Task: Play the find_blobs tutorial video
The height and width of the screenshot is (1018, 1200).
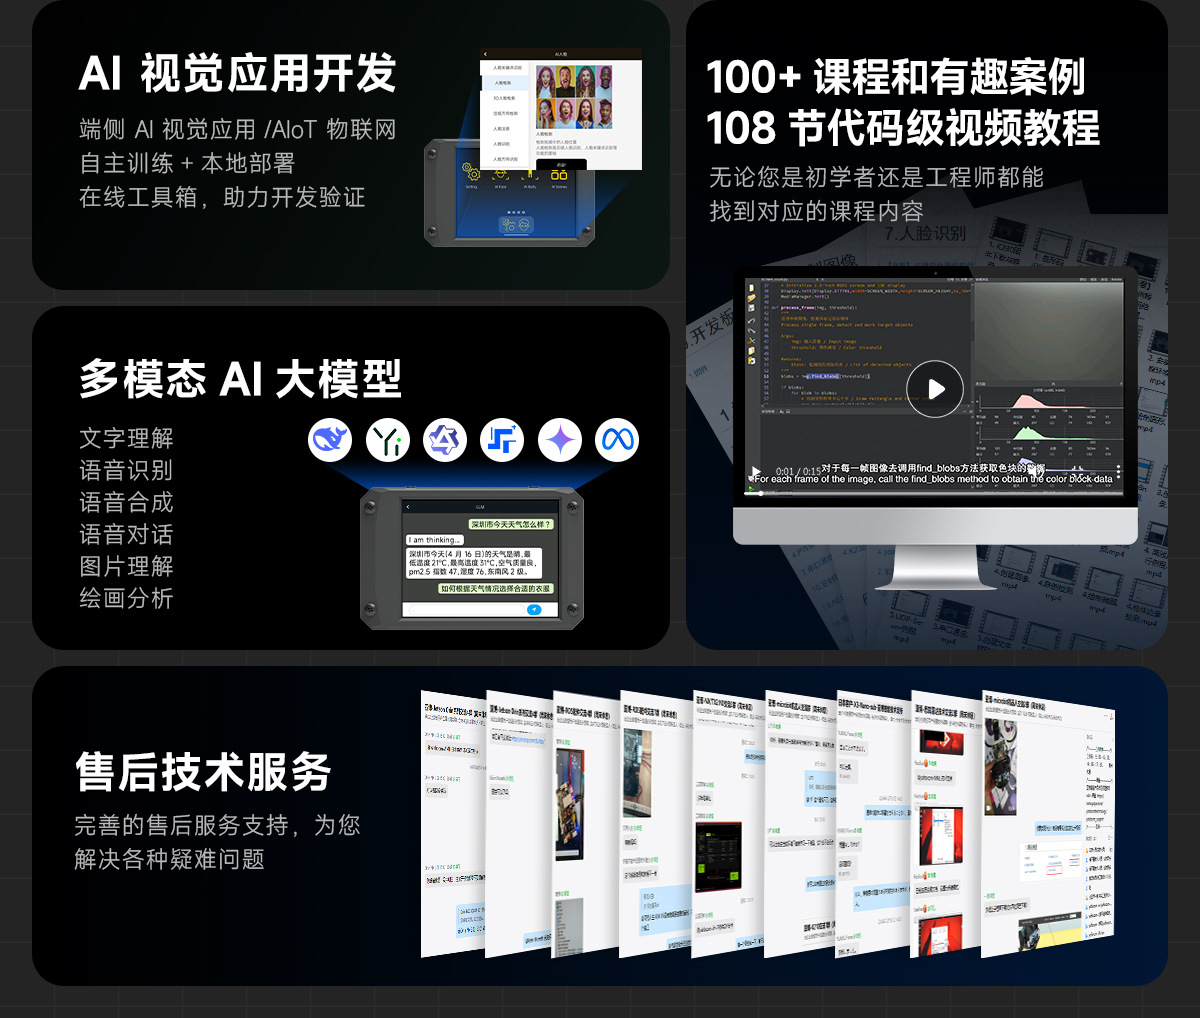Action: point(935,390)
